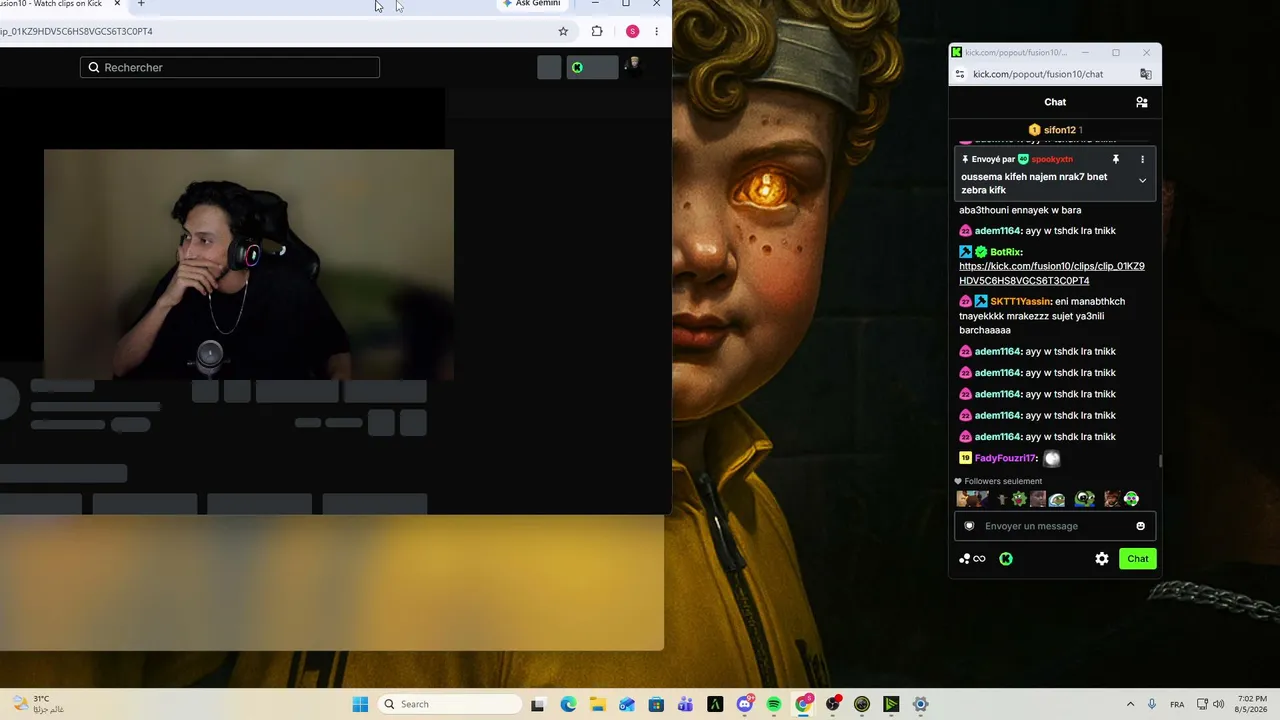Image resolution: width=1280 pixels, height=720 pixels.
Task: Click the green Kick logo below chat
Action: point(1006,559)
